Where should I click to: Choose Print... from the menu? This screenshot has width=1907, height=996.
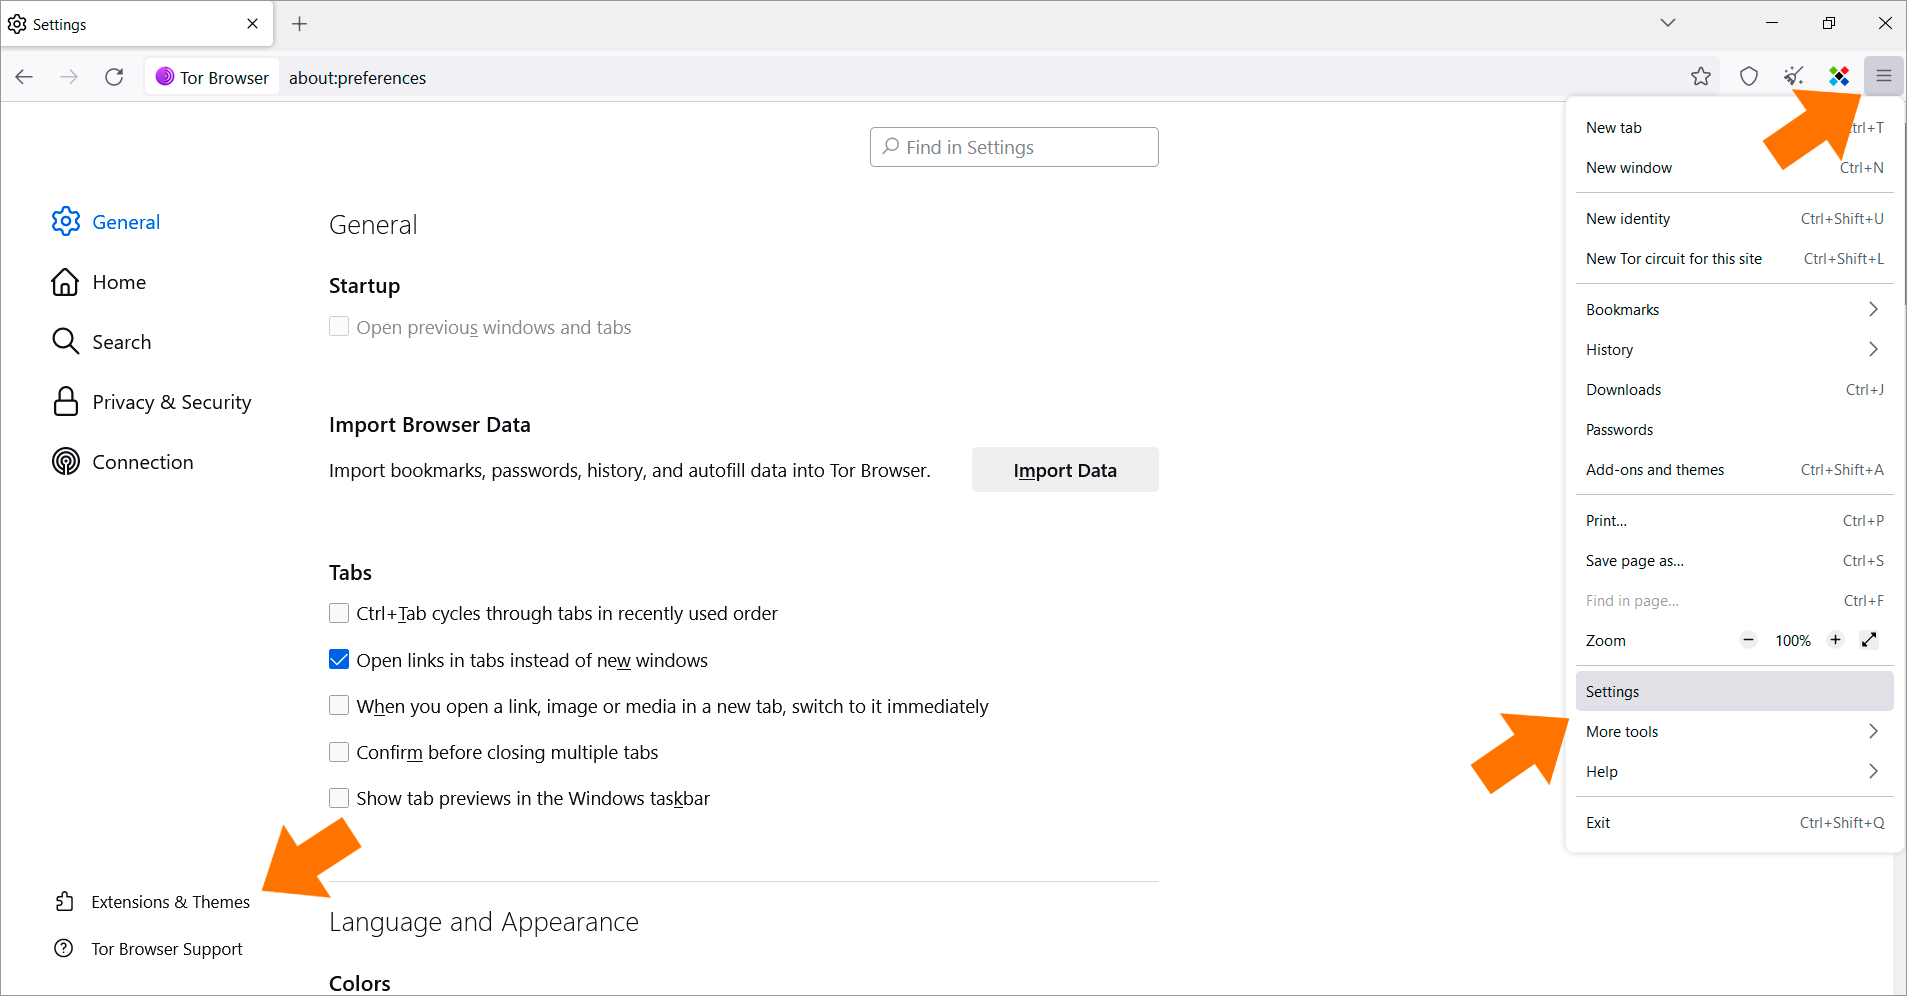[1734, 521]
